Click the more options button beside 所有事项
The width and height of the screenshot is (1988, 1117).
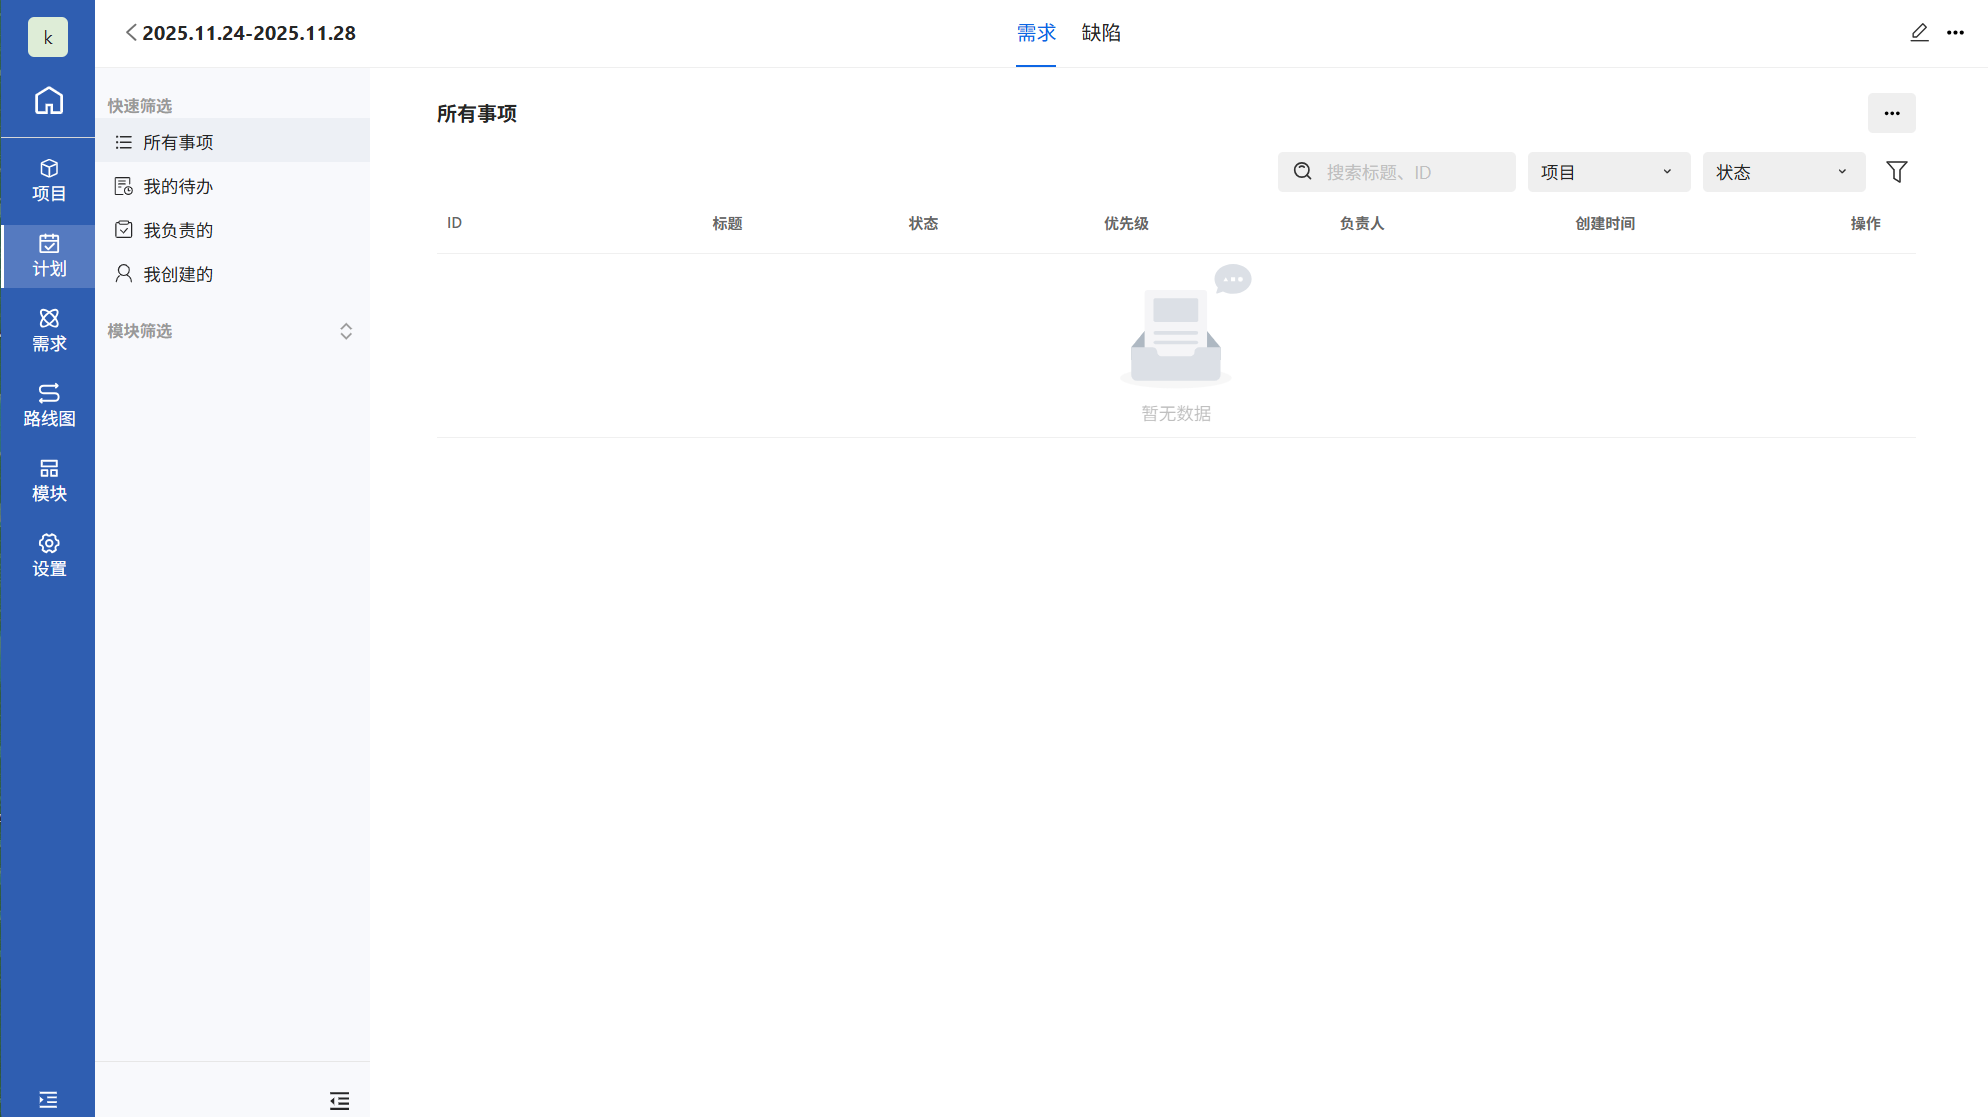(1891, 113)
